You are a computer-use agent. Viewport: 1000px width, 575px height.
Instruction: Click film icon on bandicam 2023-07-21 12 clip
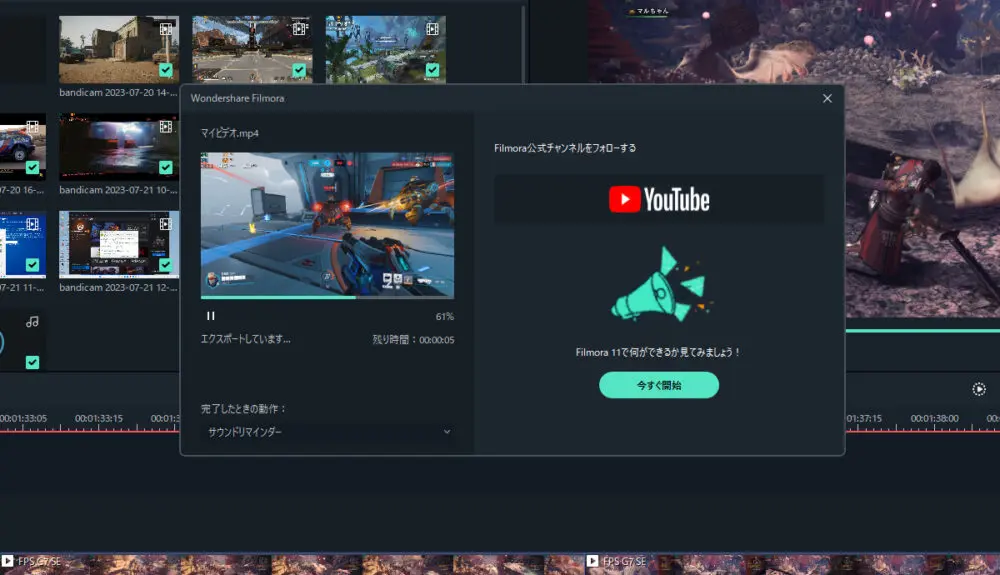(x=166, y=224)
